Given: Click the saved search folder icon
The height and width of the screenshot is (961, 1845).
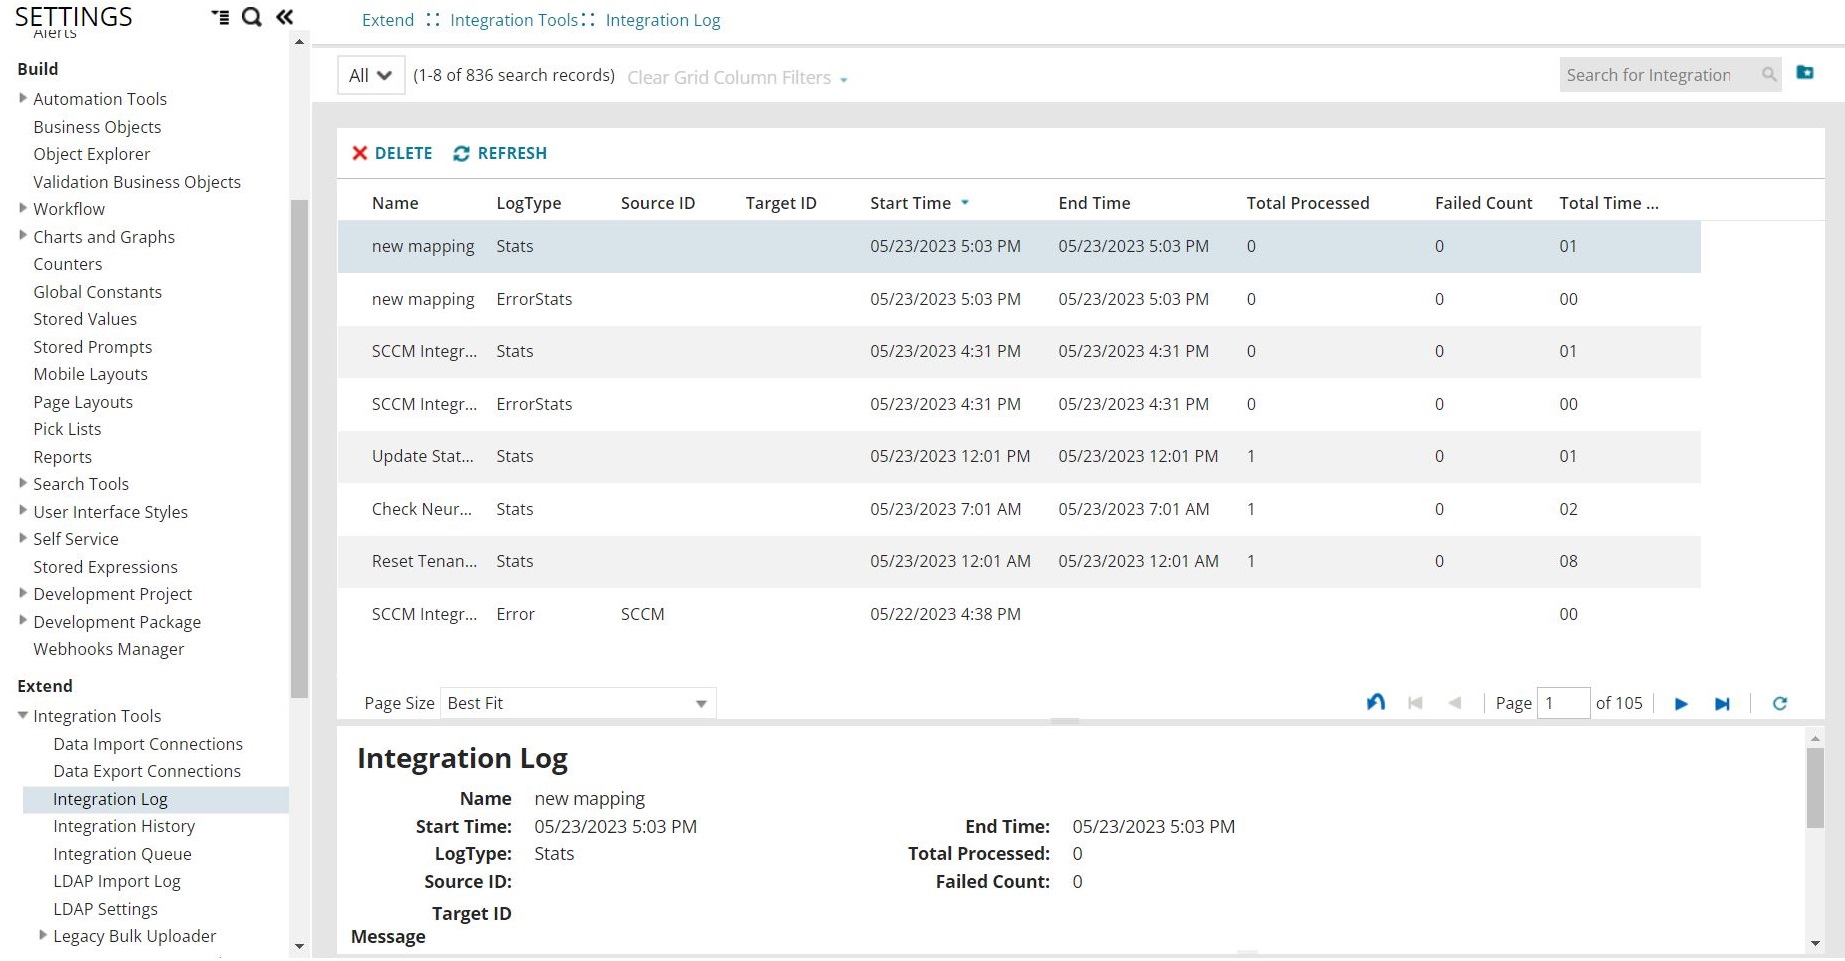Looking at the screenshot, I should 1806,73.
